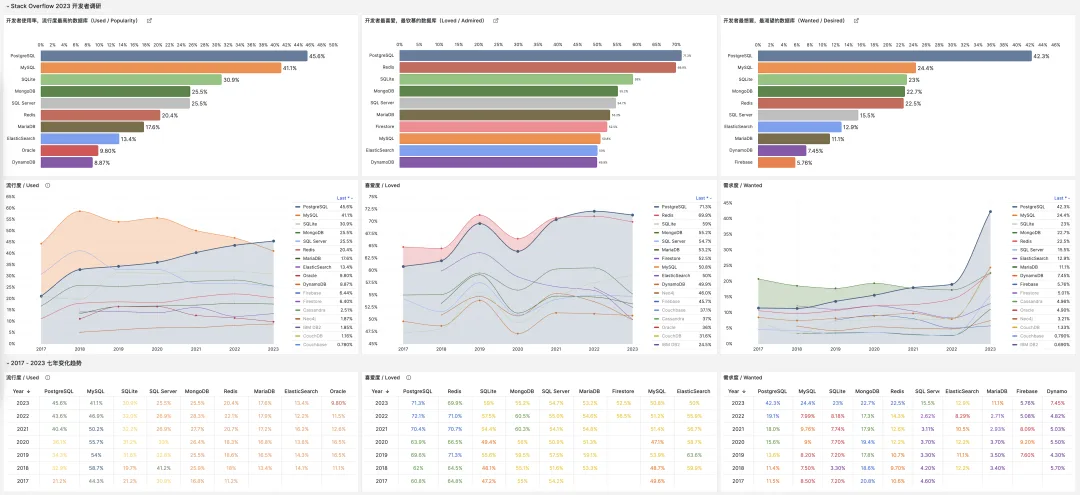Toggle Couchbase series in Used chart legend
1080x495 pixels.
(315, 344)
